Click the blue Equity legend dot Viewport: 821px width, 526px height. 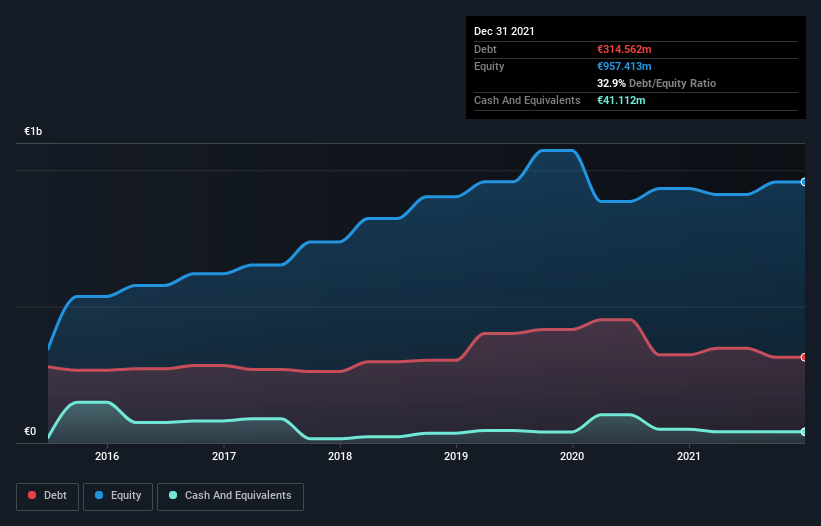[99, 495]
